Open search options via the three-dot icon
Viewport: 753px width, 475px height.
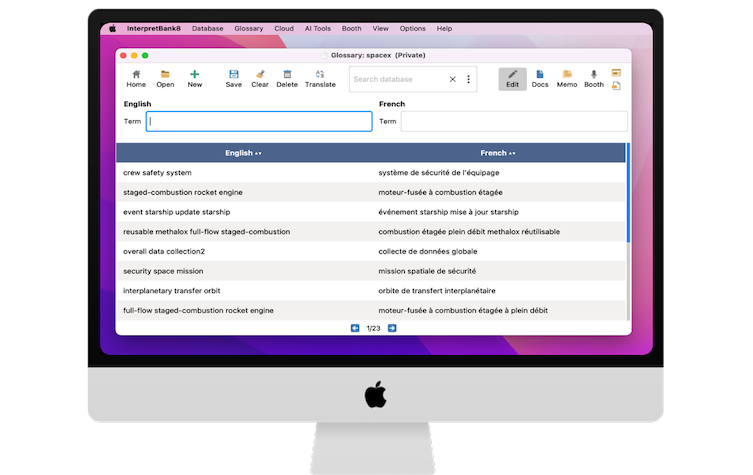tap(468, 79)
